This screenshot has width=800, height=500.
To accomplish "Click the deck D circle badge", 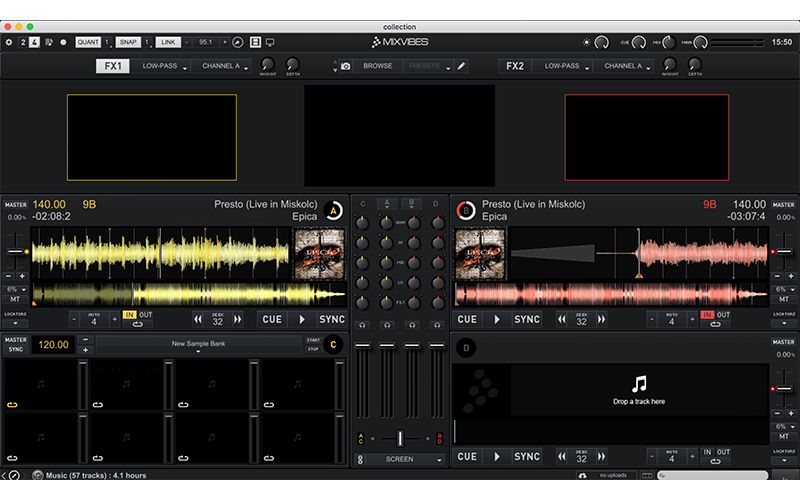I will (464, 347).
